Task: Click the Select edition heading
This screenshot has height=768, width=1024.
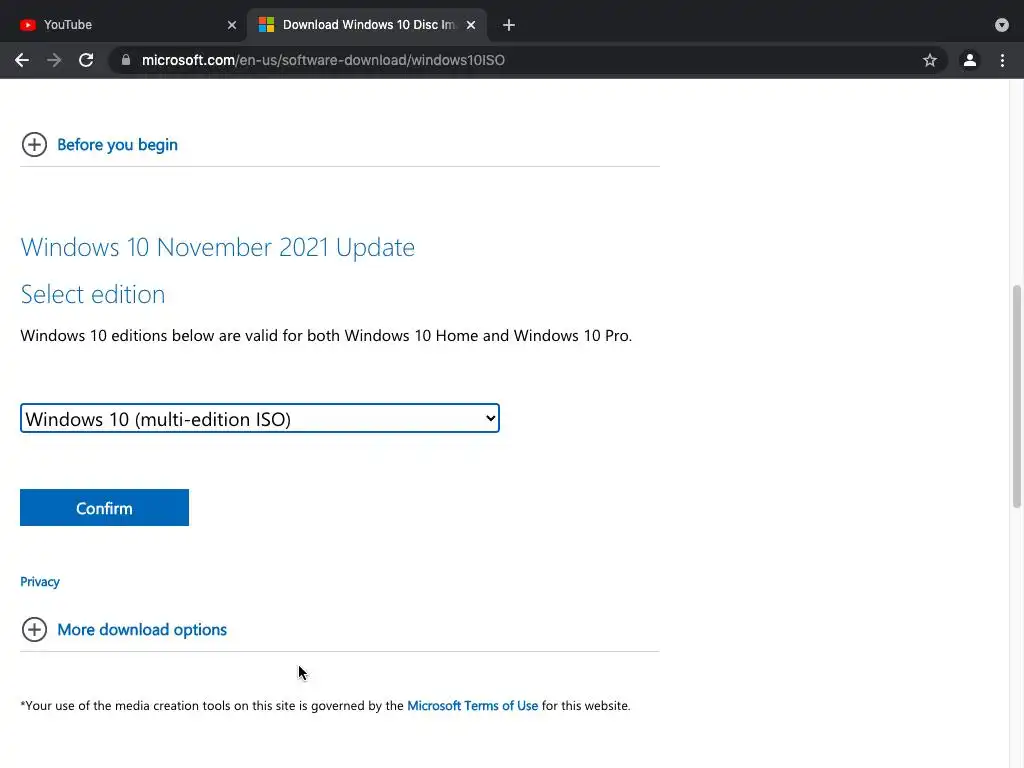Action: pyautogui.click(x=93, y=295)
